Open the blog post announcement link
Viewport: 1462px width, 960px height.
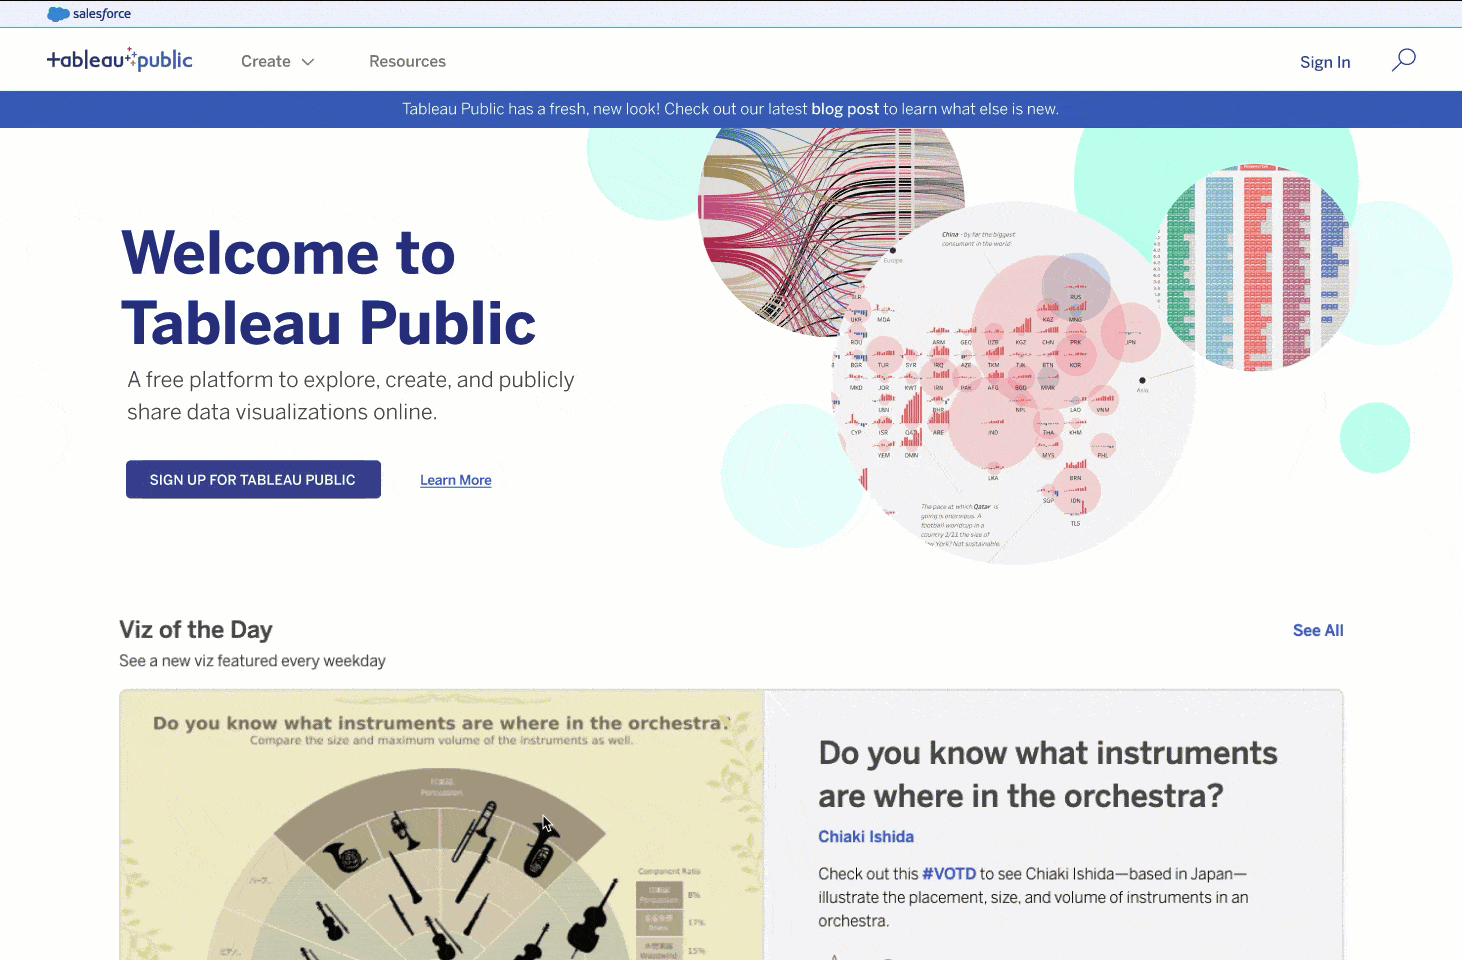pos(844,108)
